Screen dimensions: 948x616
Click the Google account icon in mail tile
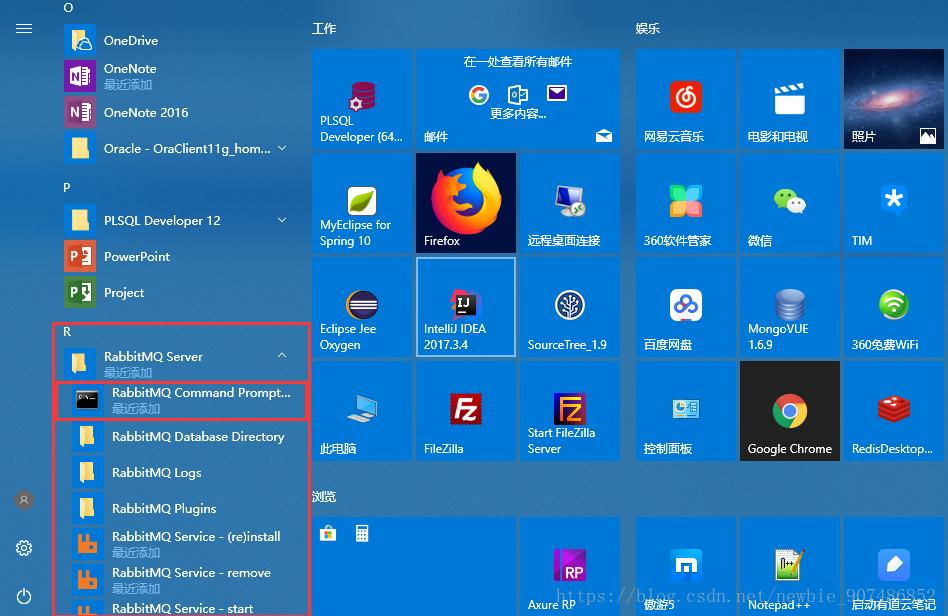click(479, 94)
